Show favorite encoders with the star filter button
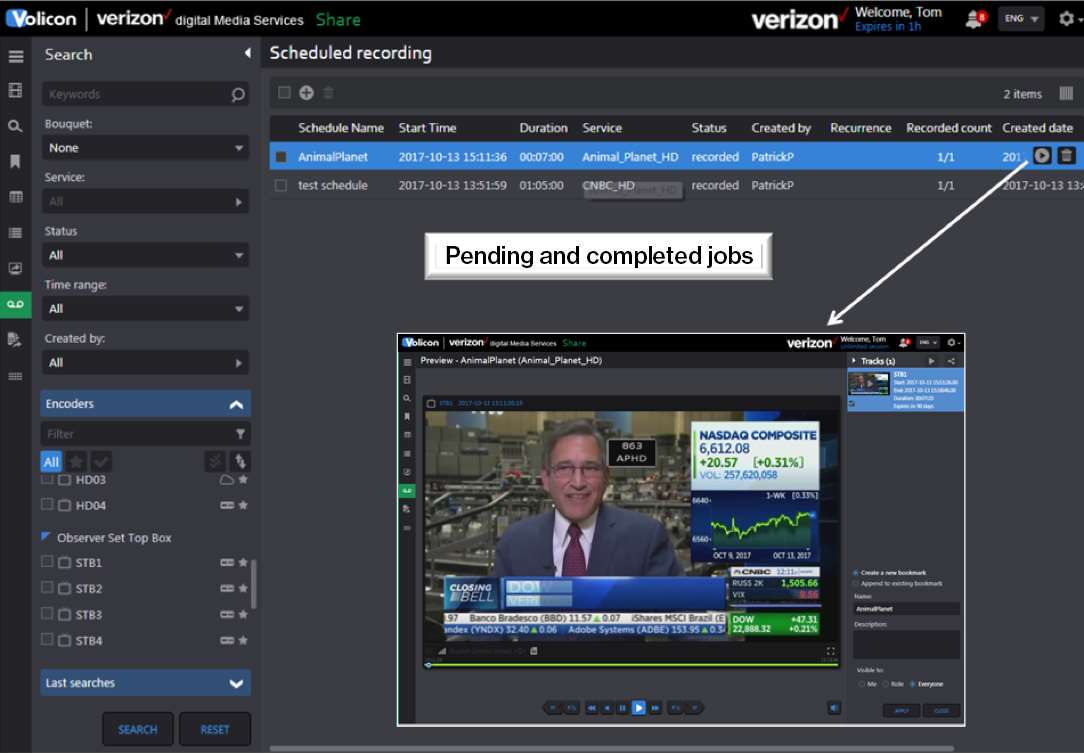Screen dimensions: 1084x754 pos(77,462)
